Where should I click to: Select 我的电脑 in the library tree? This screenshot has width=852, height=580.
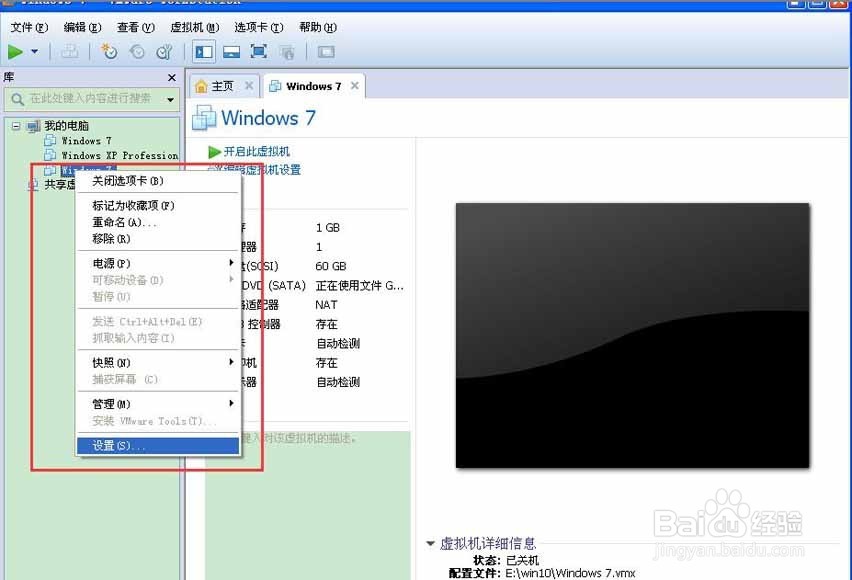(x=66, y=126)
